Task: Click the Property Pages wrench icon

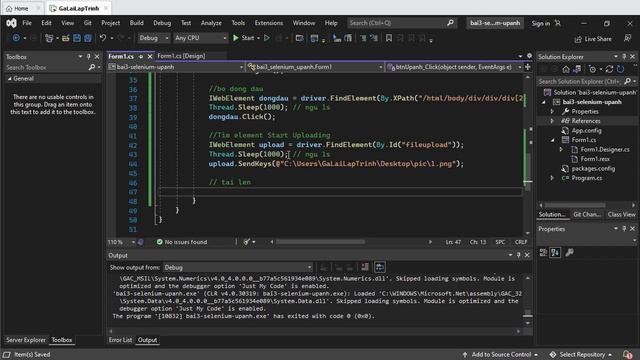Action: point(569,253)
